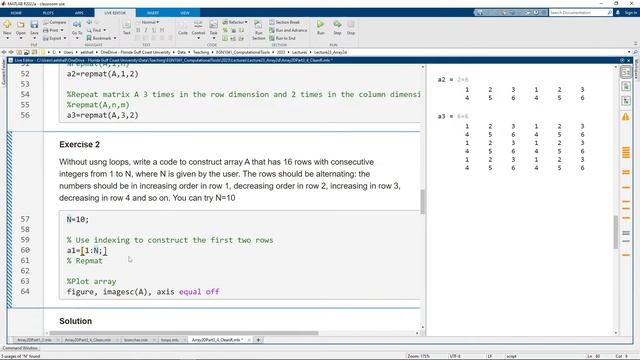Click forward arrow in address bar
Viewport: 640px width, 360px height.
click(x=11, y=52)
